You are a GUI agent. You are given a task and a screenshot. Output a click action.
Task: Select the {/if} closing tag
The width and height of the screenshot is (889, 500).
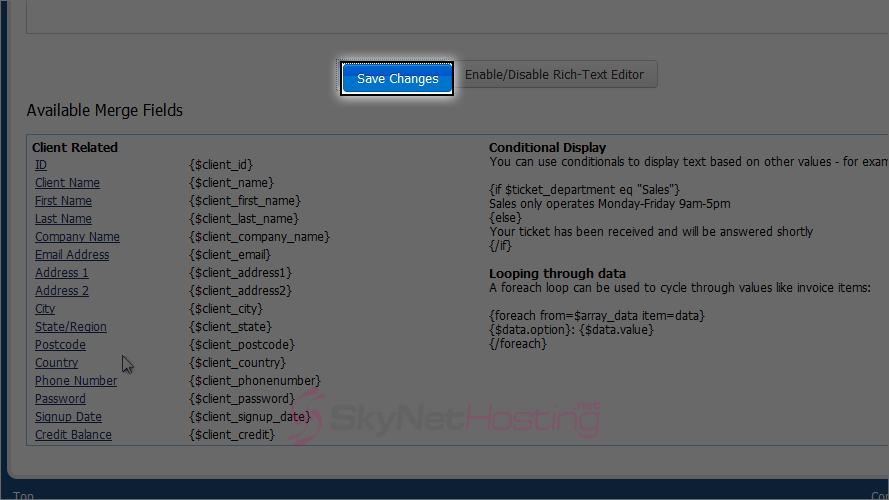(x=500, y=246)
